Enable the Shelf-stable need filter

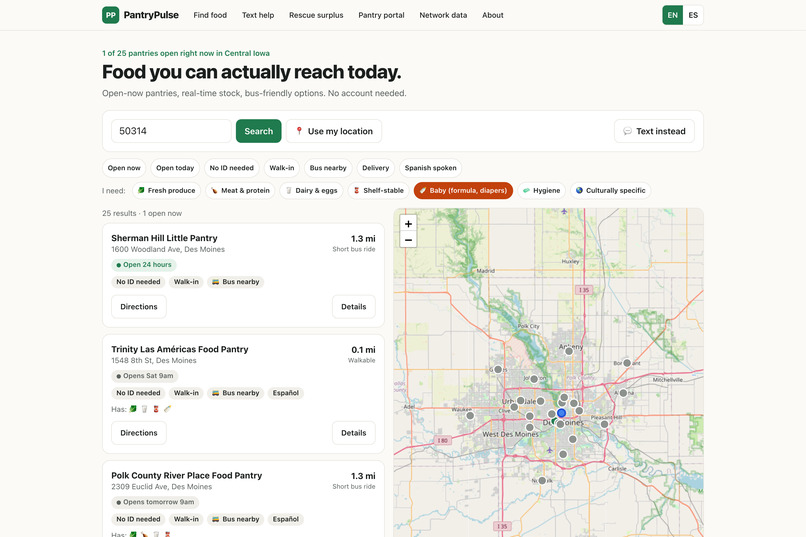pyautogui.click(x=378, y=191)
